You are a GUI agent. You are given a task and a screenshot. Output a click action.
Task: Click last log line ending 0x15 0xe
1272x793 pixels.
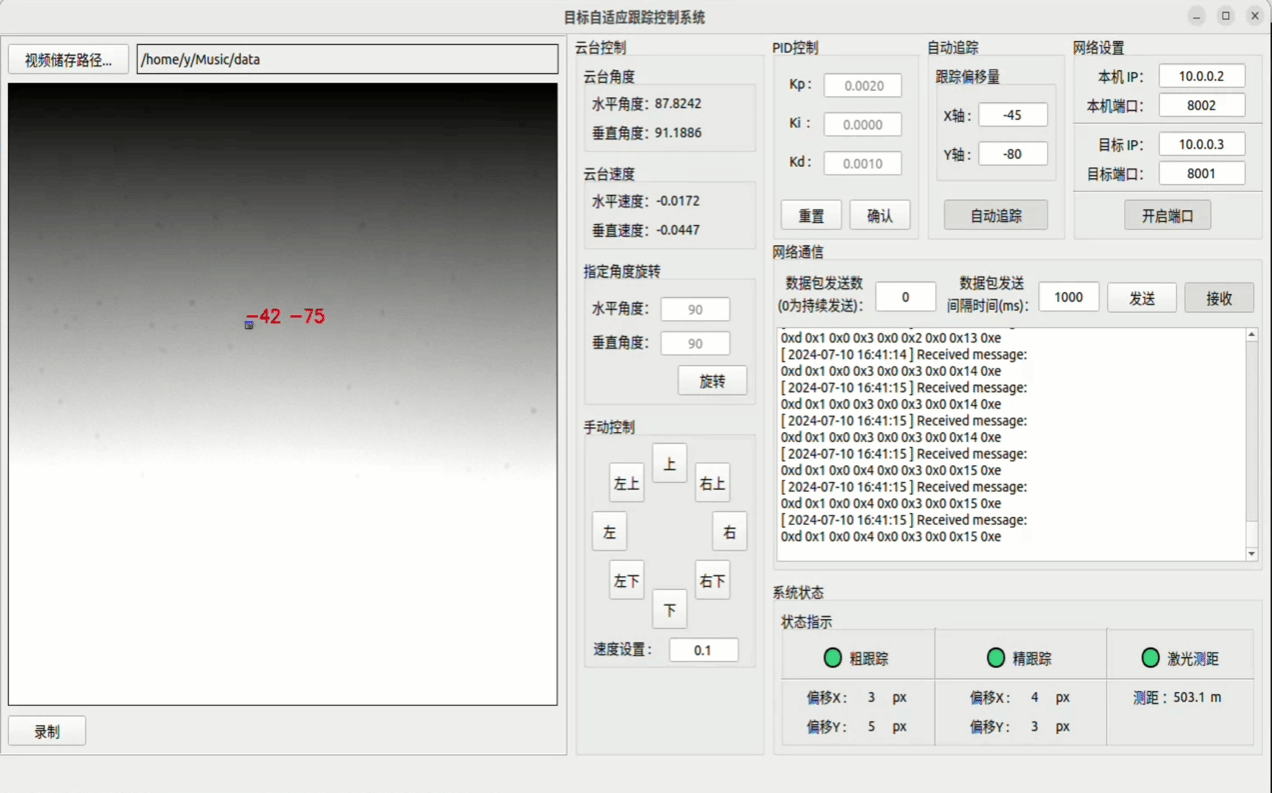click(x=891, y=537)
